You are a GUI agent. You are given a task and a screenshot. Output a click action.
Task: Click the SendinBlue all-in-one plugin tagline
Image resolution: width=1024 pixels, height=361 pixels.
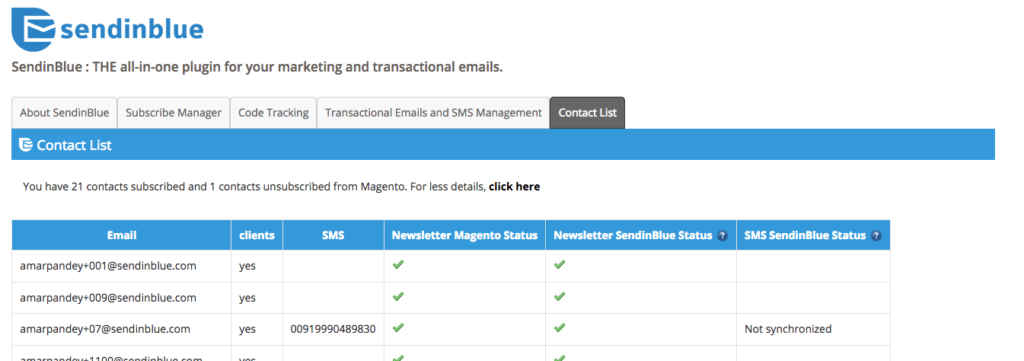point(257,67)
